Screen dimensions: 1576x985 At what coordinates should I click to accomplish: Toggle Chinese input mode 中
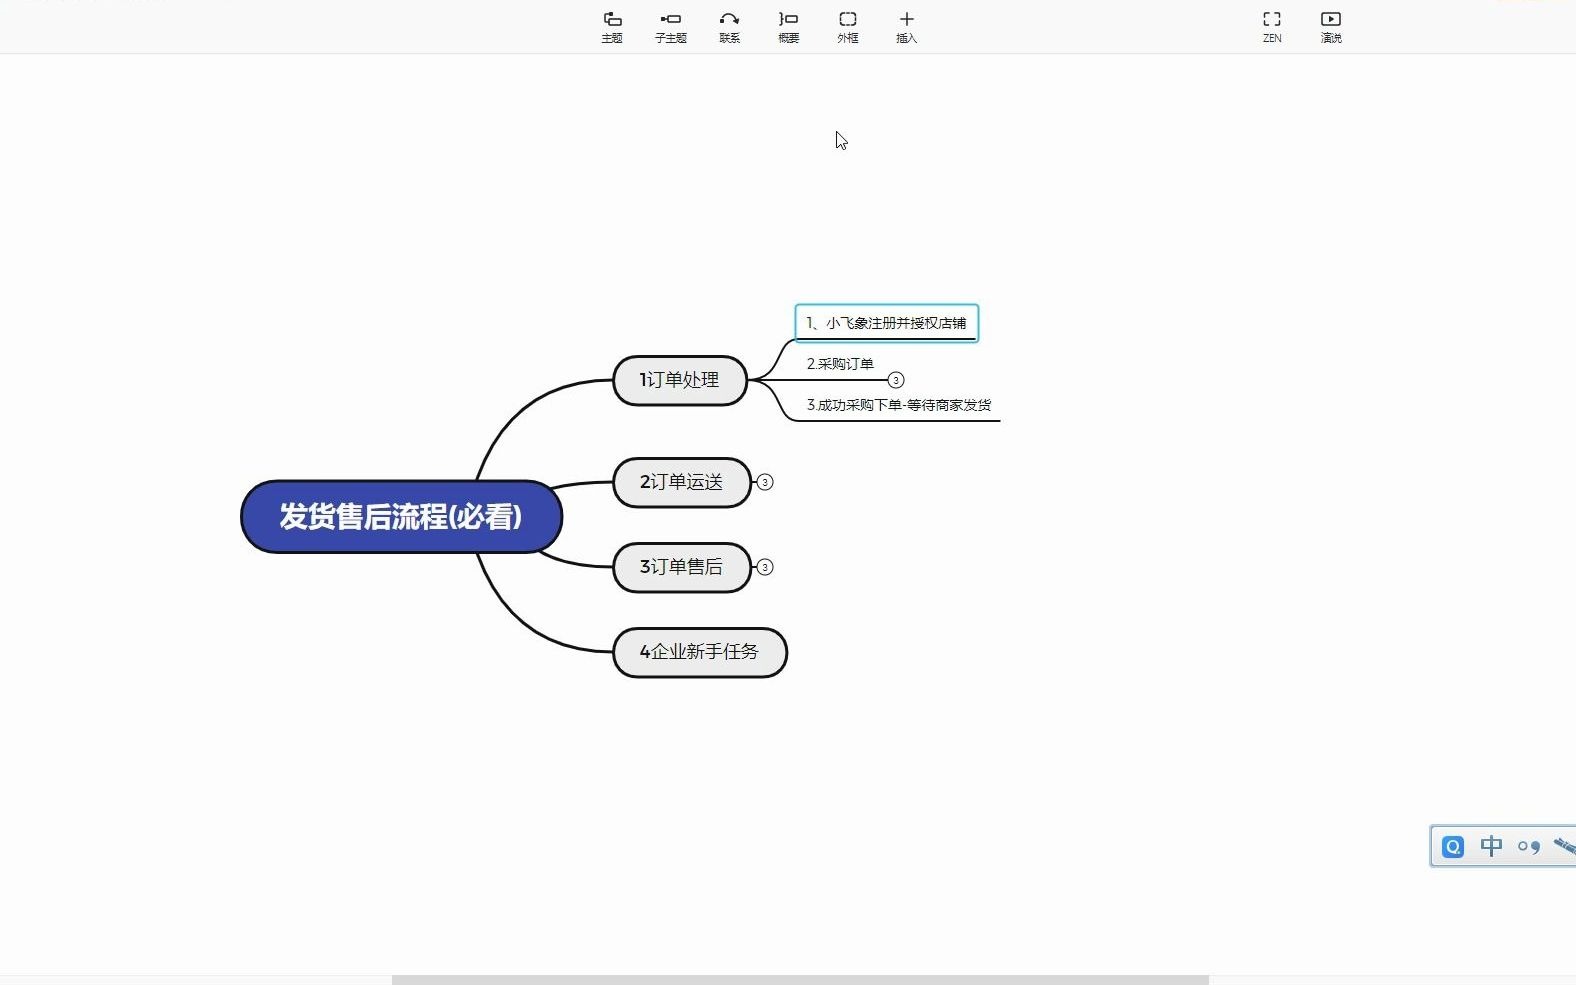(1491, 847)
